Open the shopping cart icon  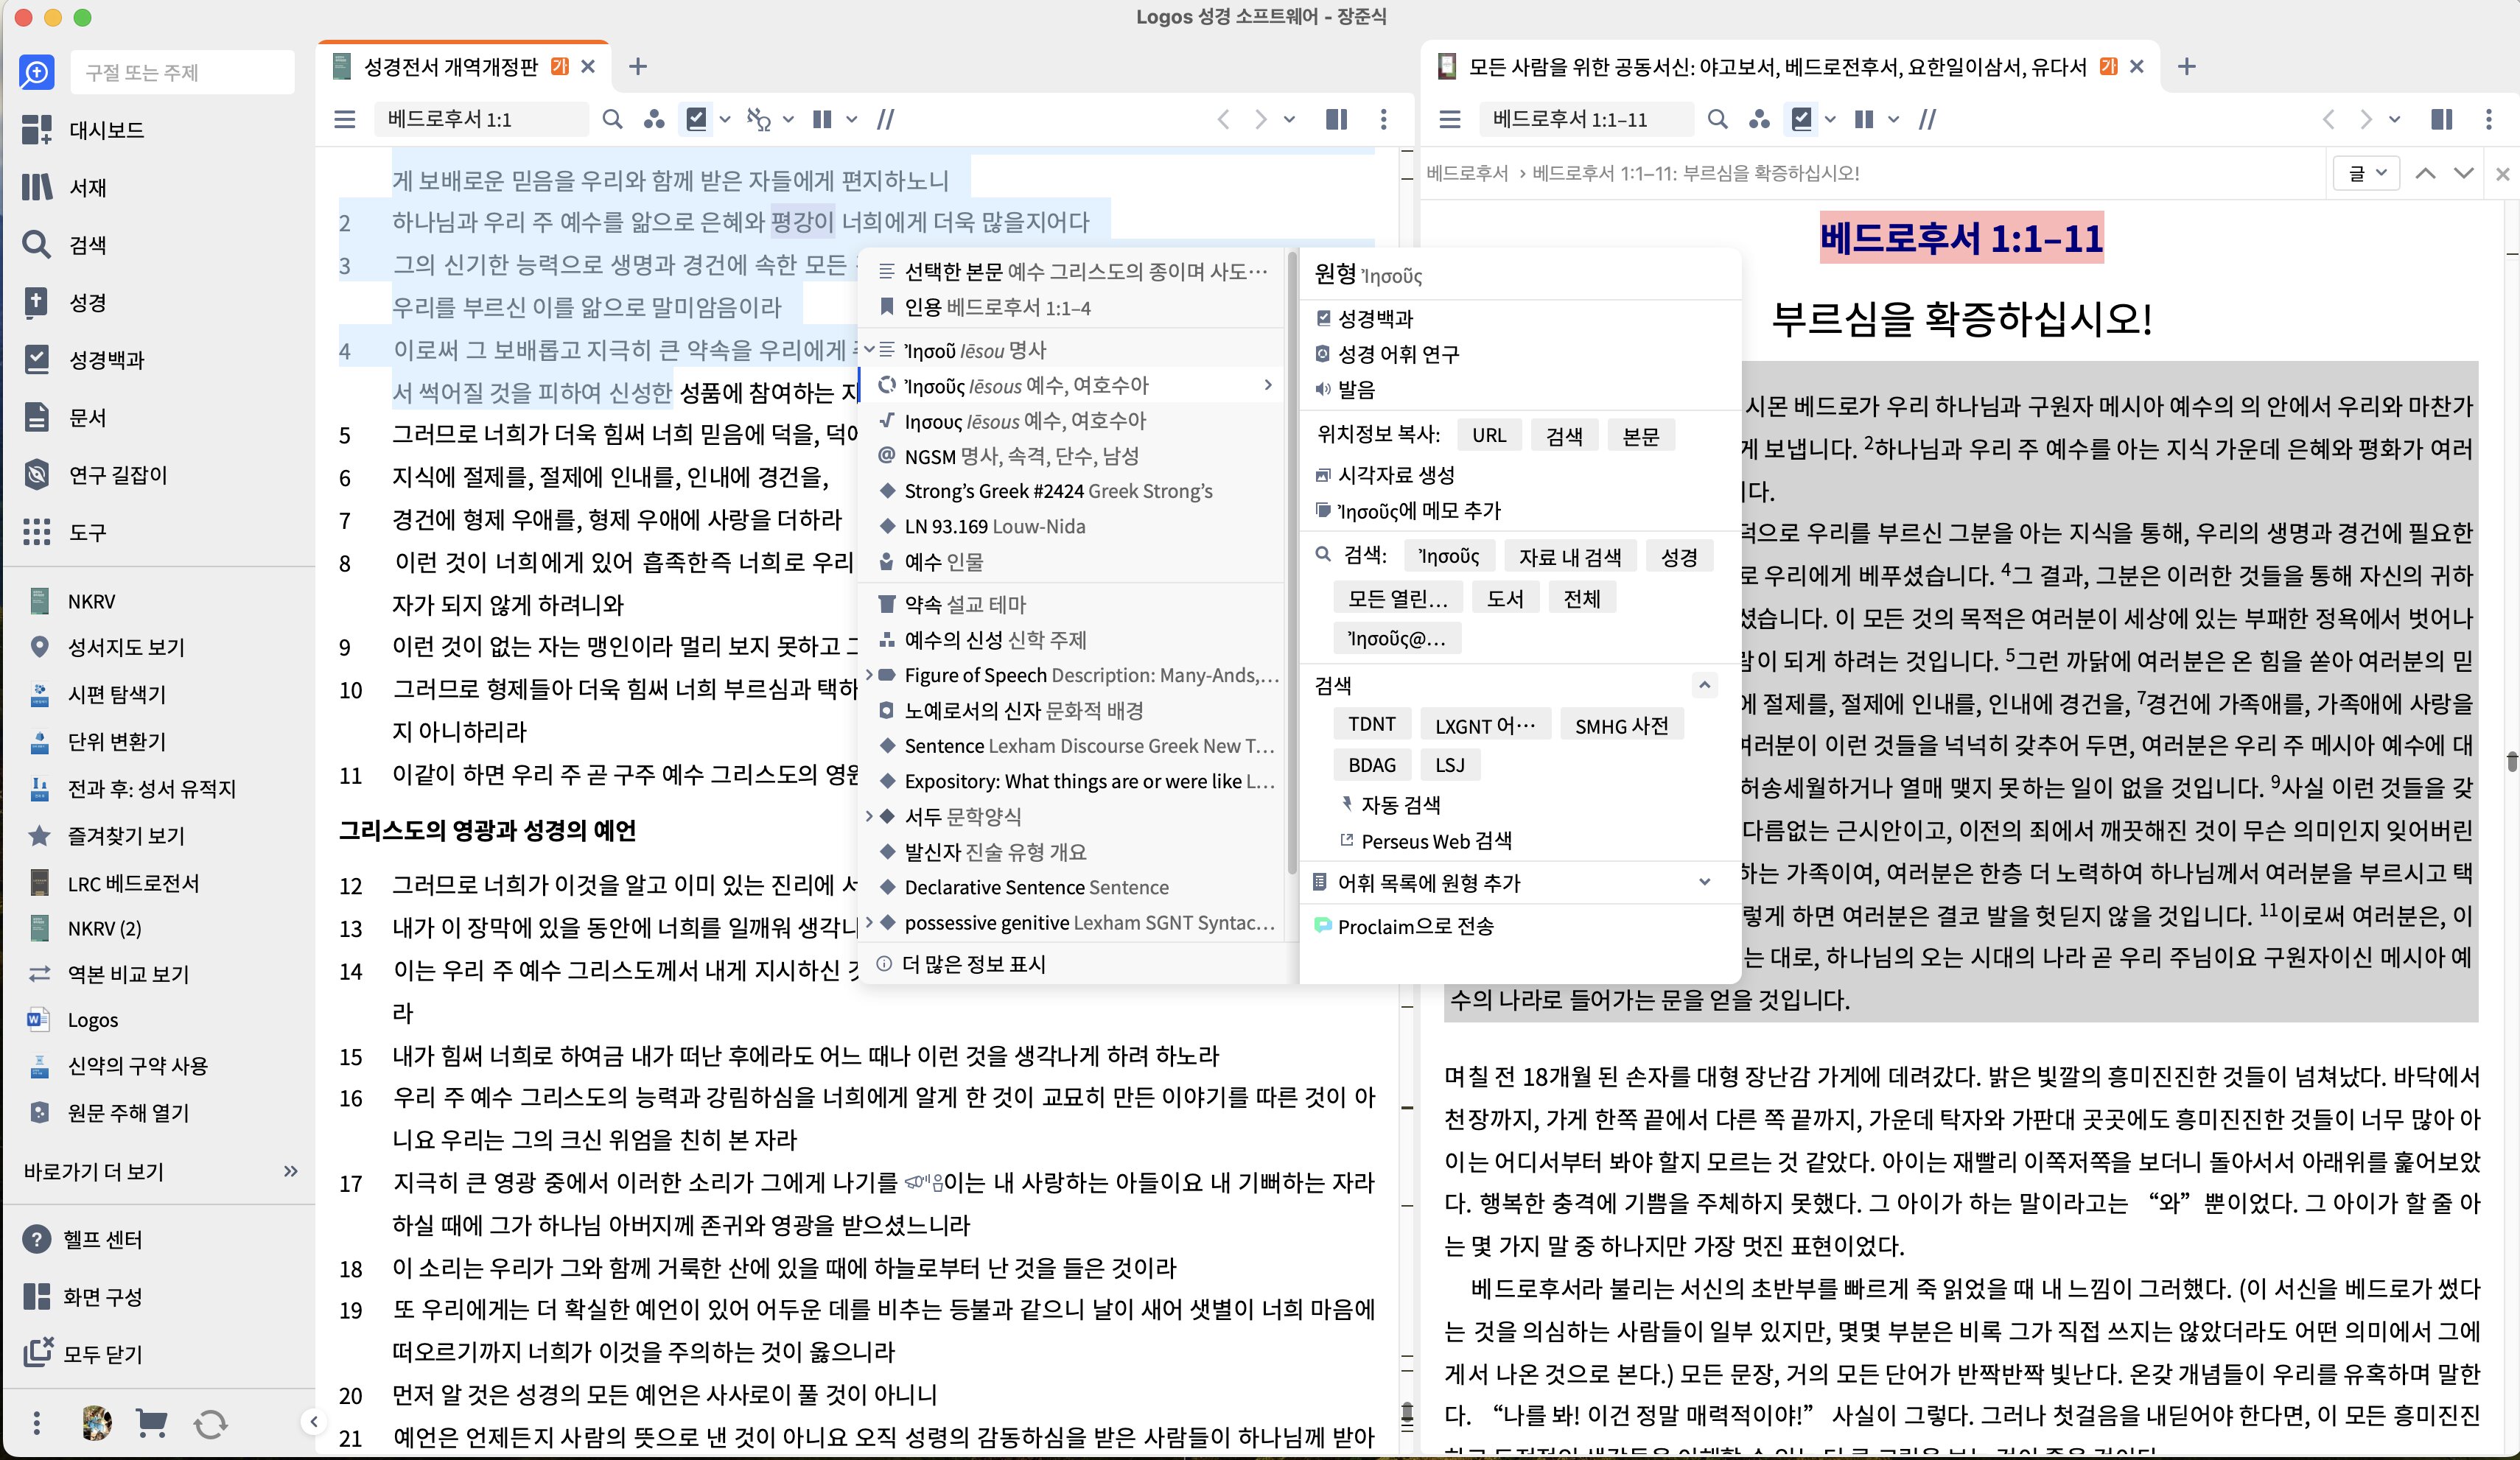click(151, 1422)
